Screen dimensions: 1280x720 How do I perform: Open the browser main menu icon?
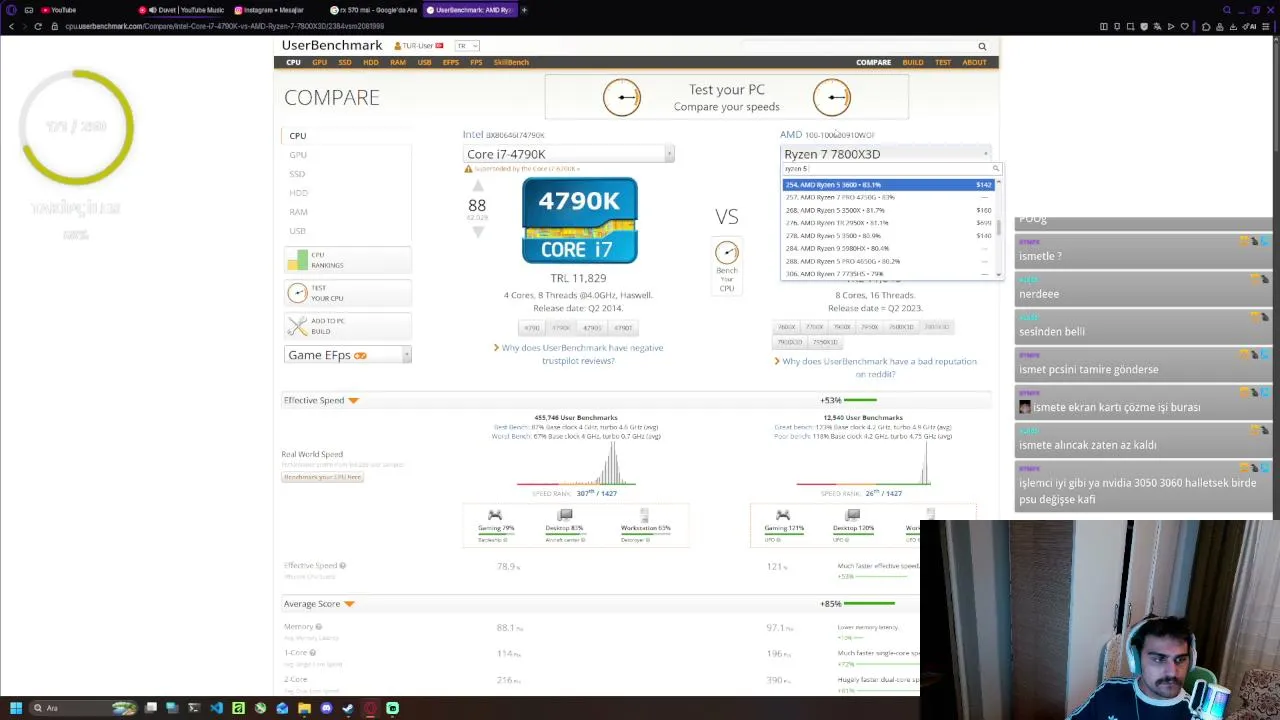[x=1265, y=26]
